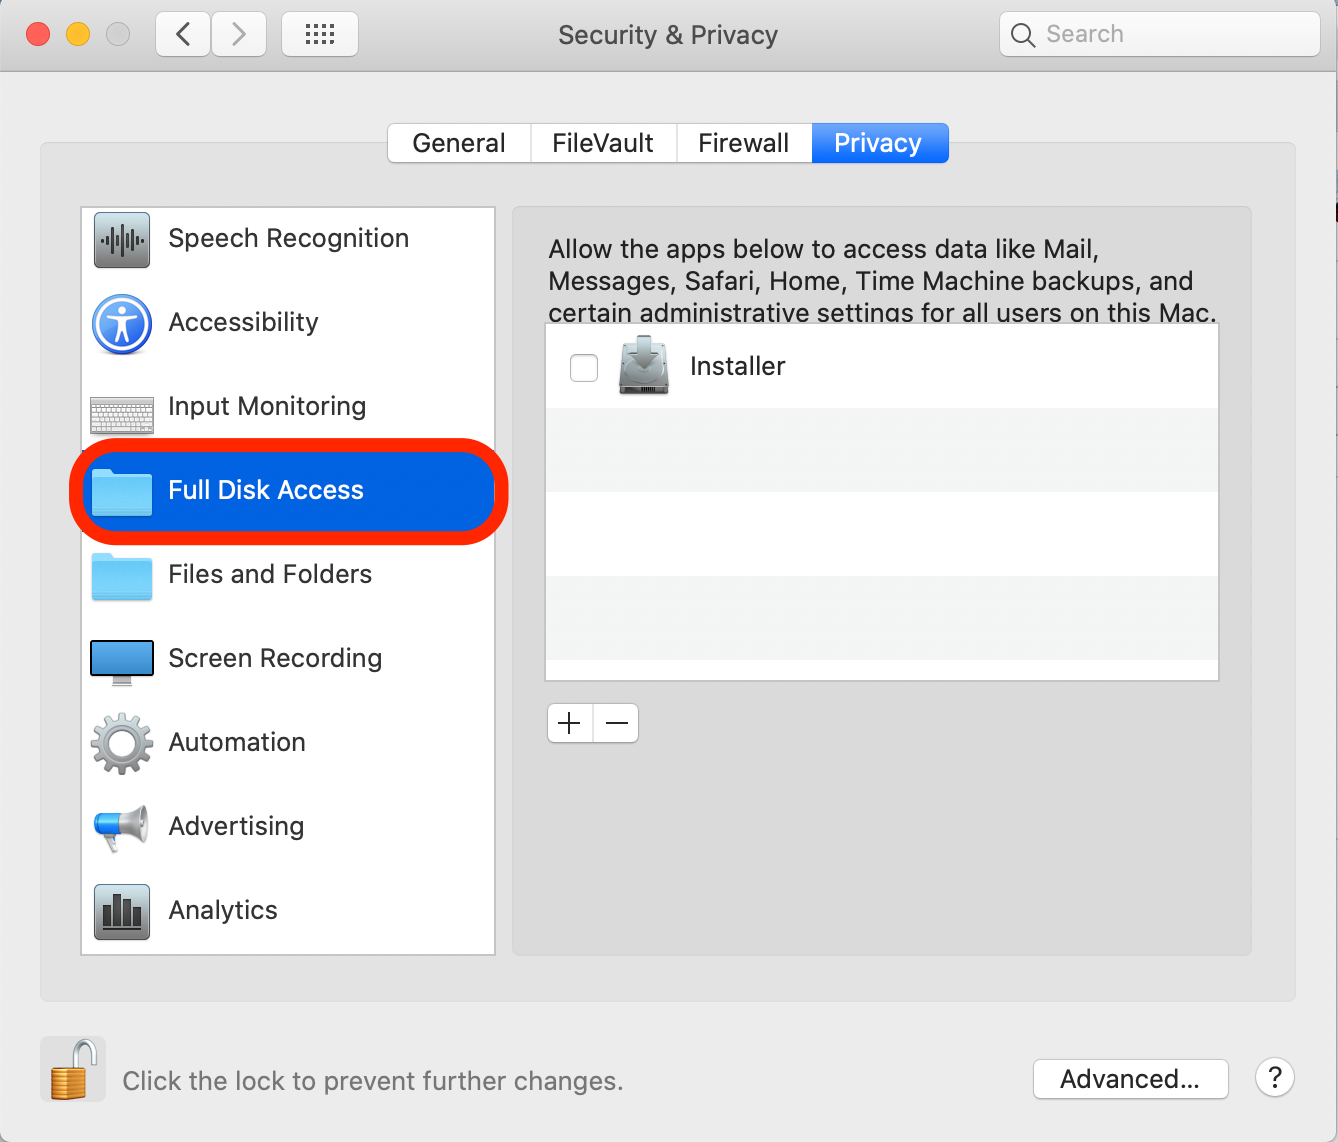Select the Advertising privacy category
This screenshot has height=1142, width=1338.
[236, 826]
